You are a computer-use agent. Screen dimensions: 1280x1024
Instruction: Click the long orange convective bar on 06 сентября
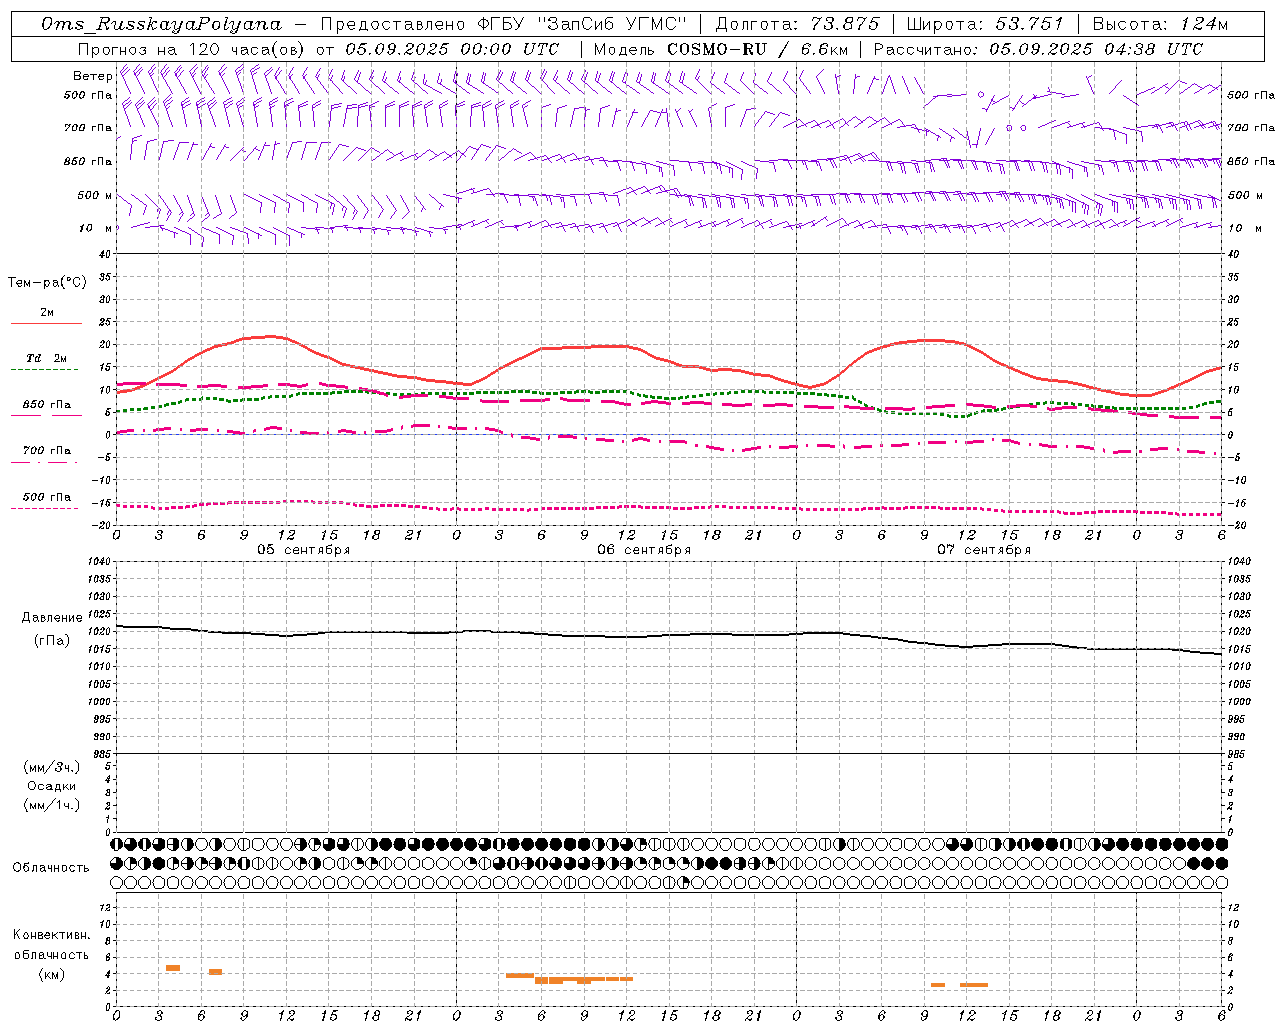584,979
